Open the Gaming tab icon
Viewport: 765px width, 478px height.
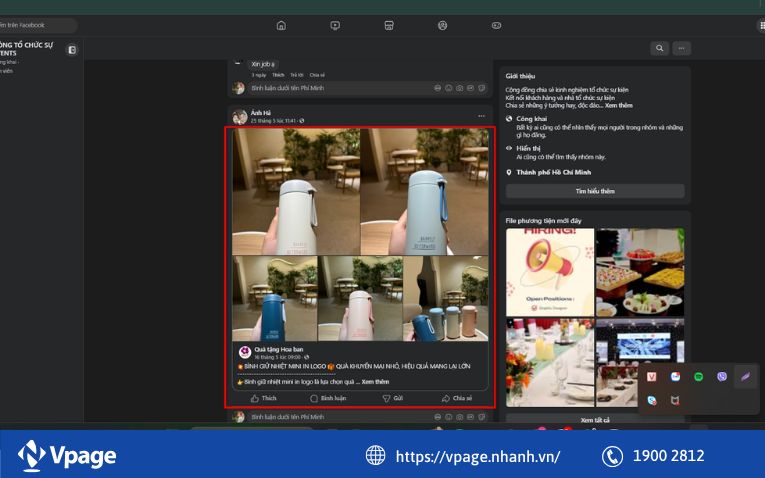coord(496,25)
